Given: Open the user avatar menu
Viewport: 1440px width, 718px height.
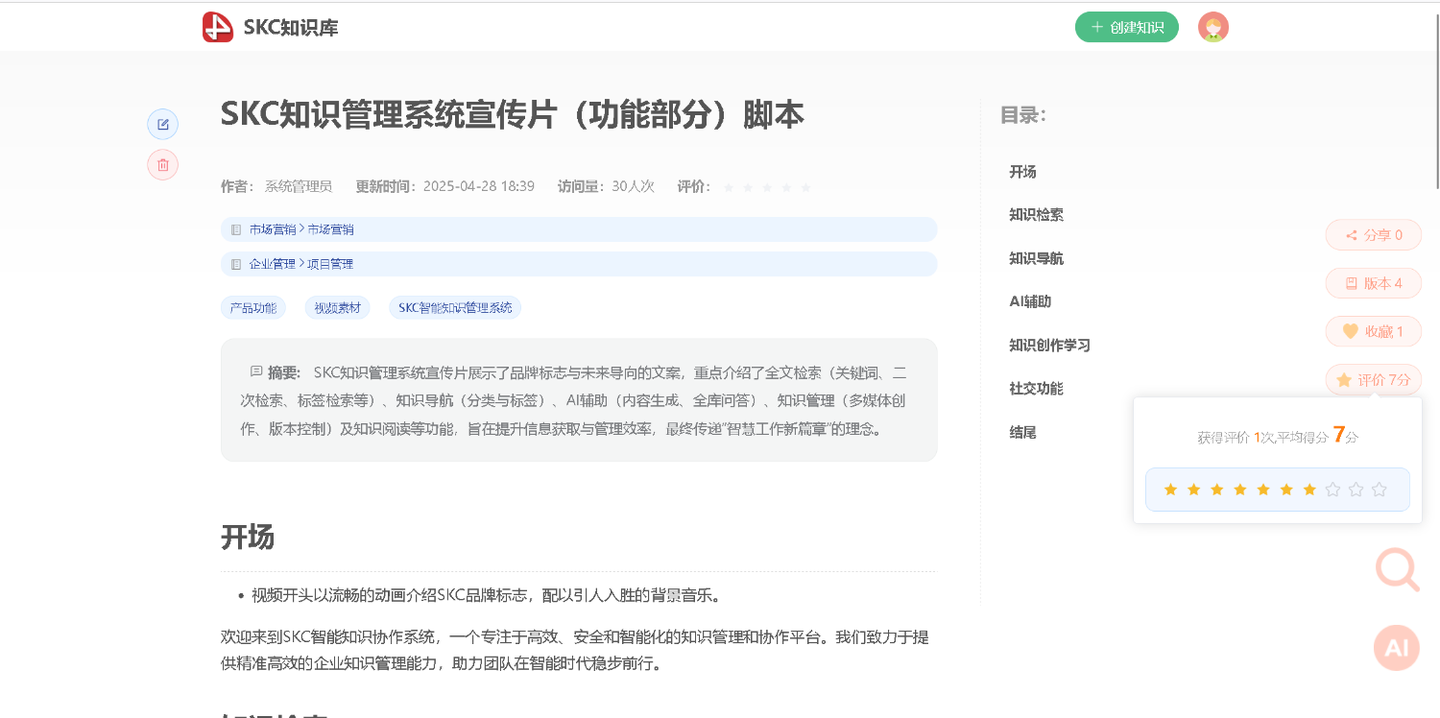Looking at the screenshot, I should click(1213, 27).
